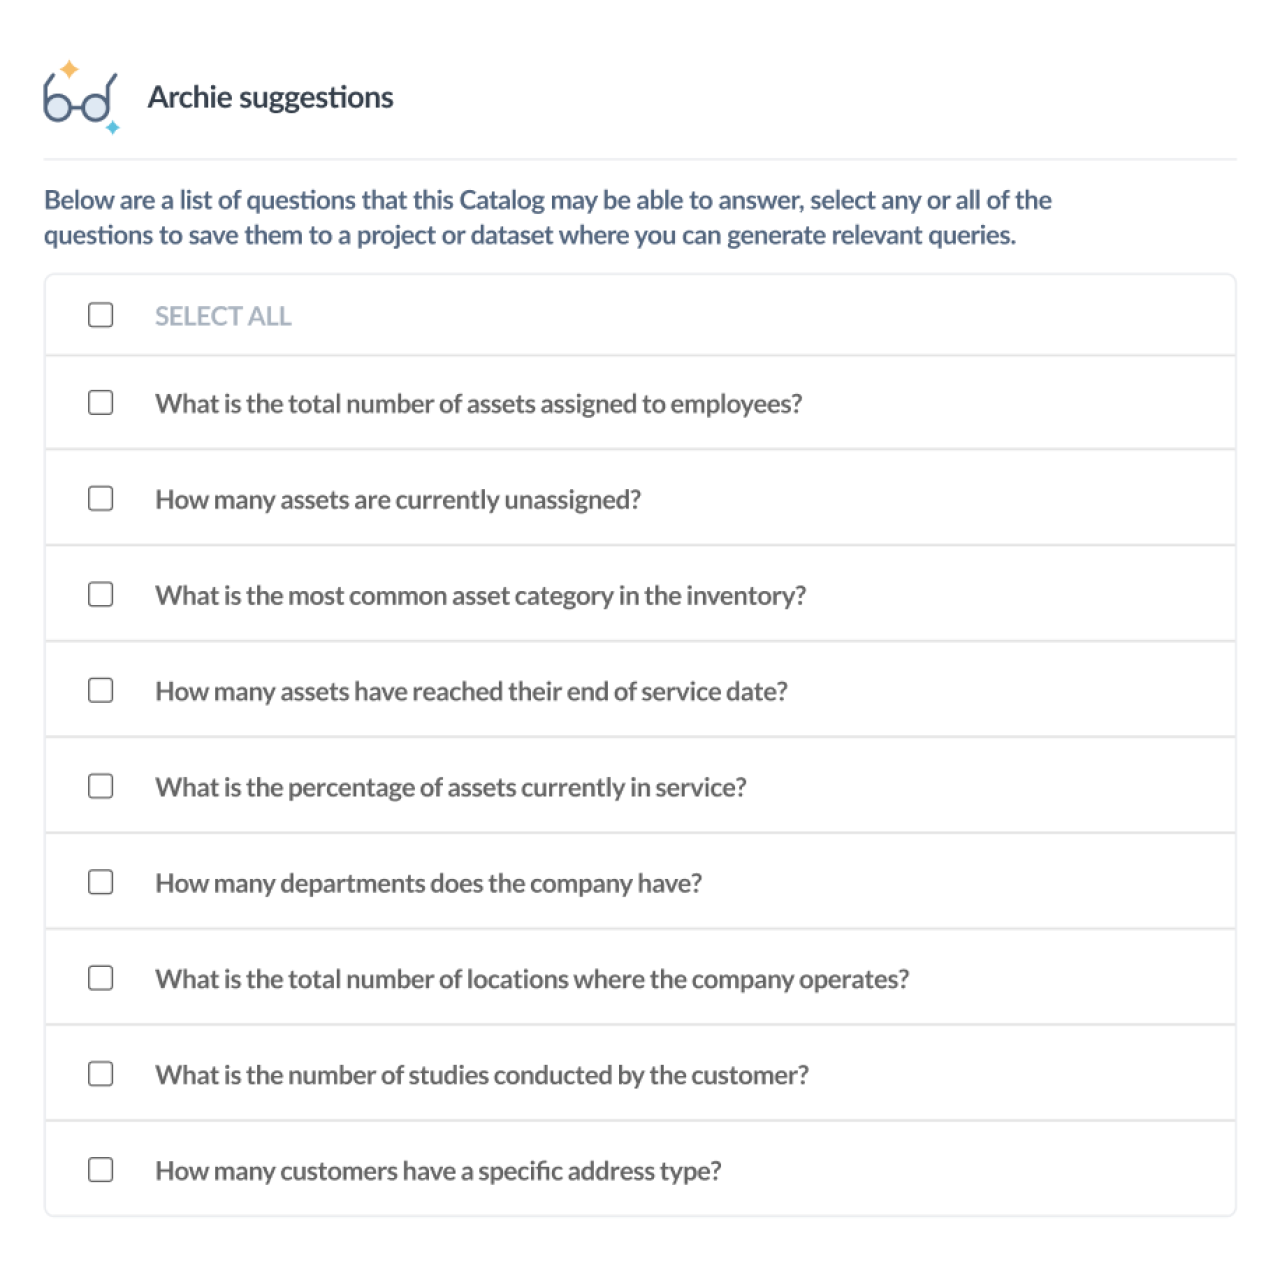Image resolution: width=1280 pixels, height=1273 pixels.
Task: Tick checkbox for currently unassigned assets question
Action: point(100,498)
